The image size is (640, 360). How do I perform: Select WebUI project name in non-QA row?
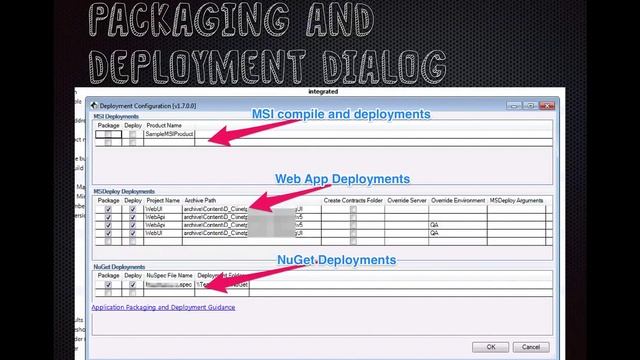tap(163, 209)
